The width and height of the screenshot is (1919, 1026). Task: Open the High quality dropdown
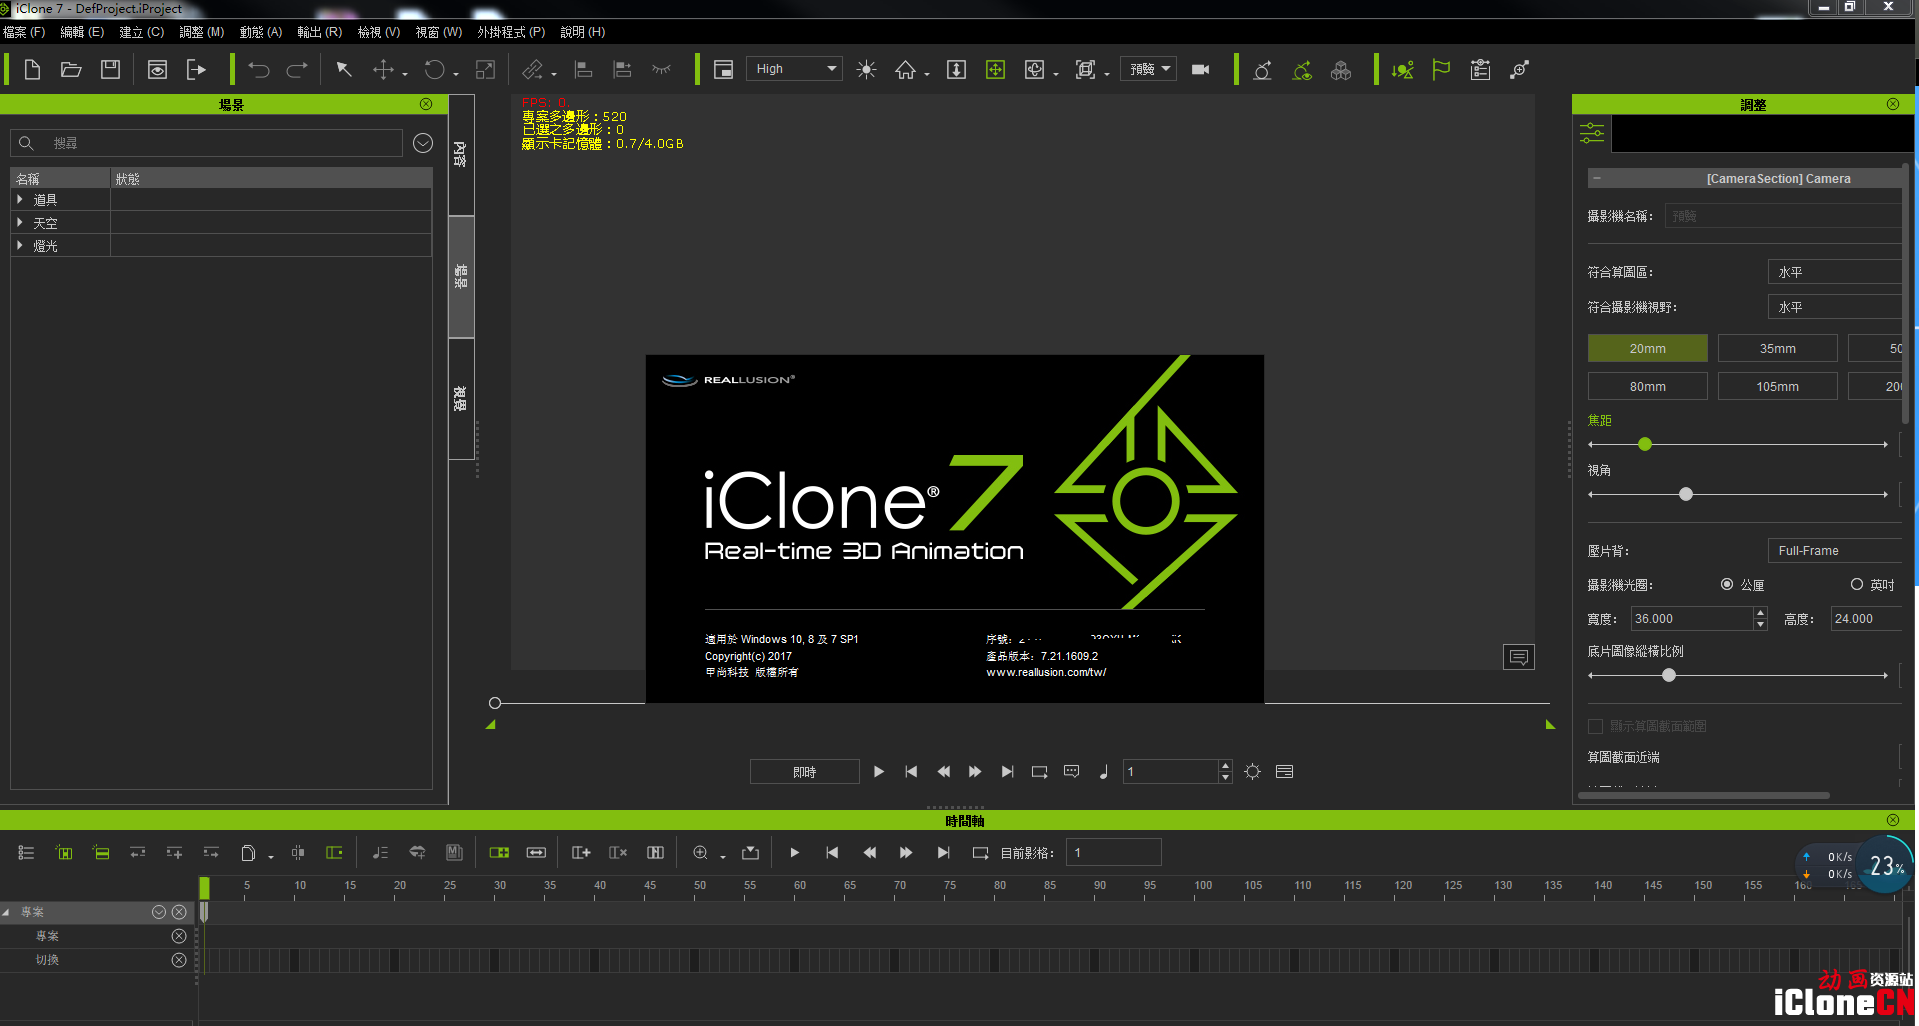coord(794,69)
